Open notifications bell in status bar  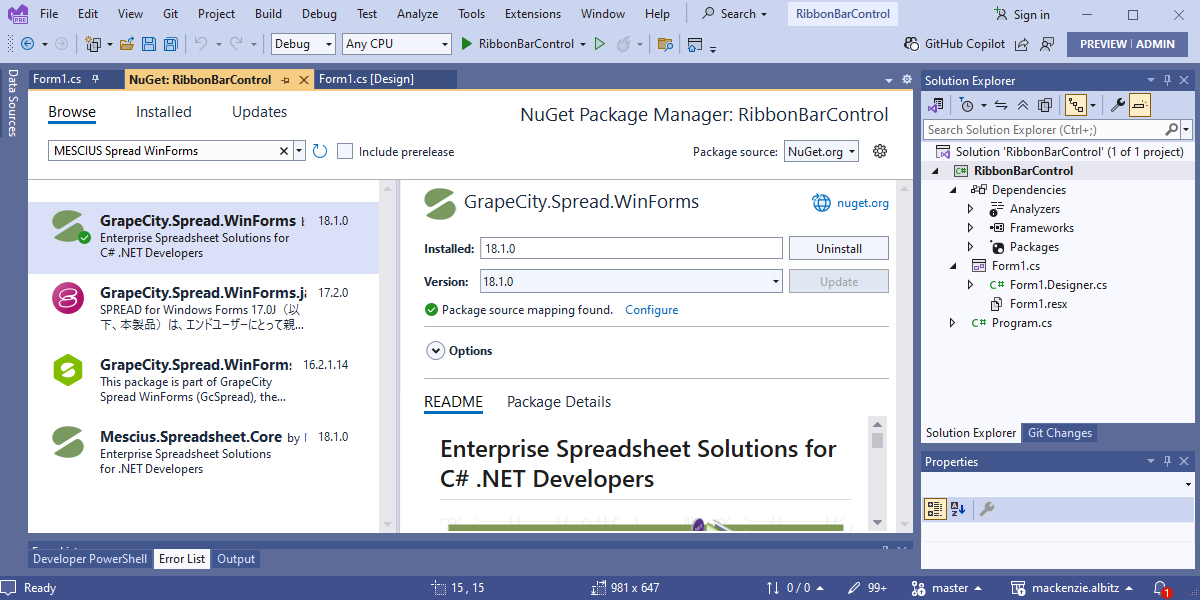tap(1161, 588)
